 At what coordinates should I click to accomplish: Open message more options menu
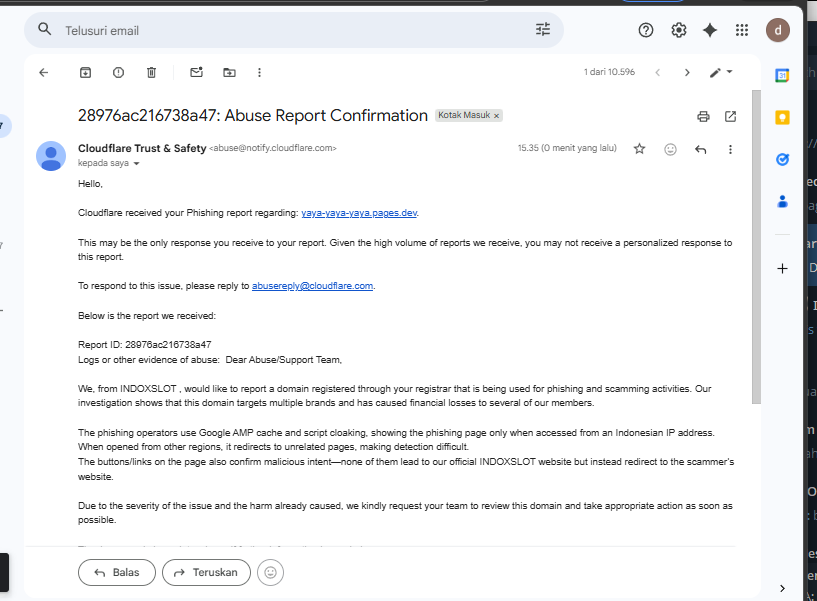(x=731, y=150)
